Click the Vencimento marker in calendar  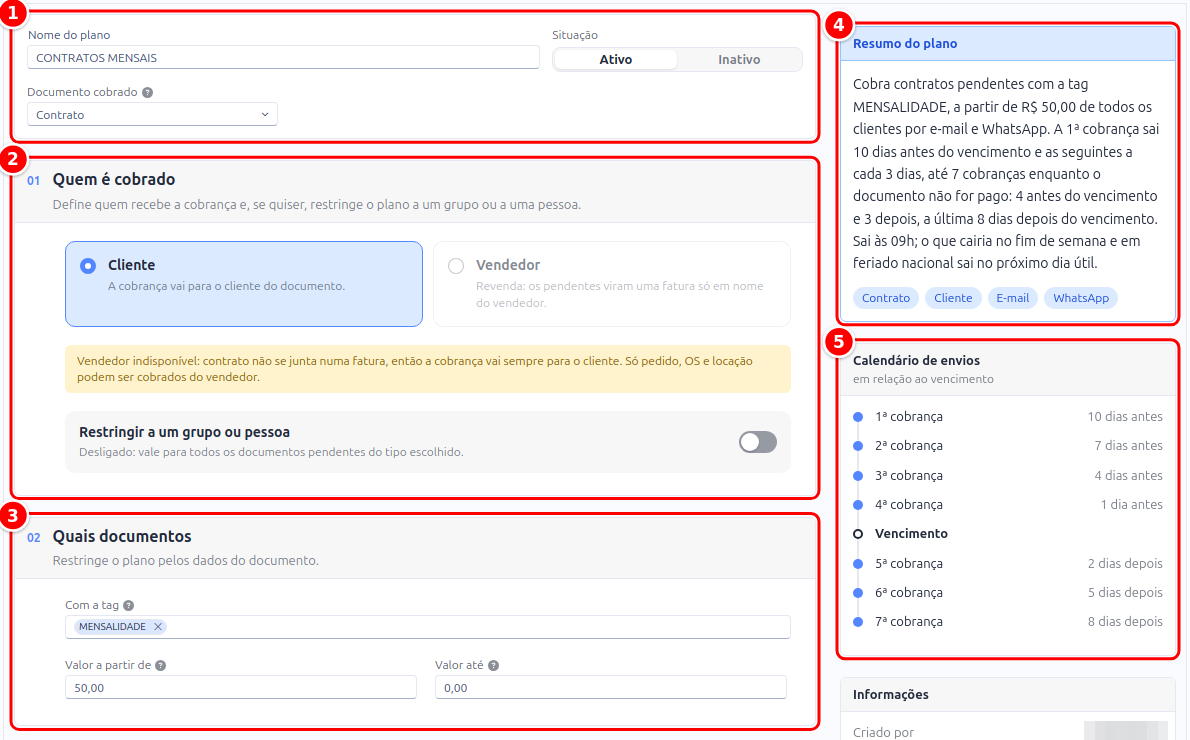tap(858, 534)
